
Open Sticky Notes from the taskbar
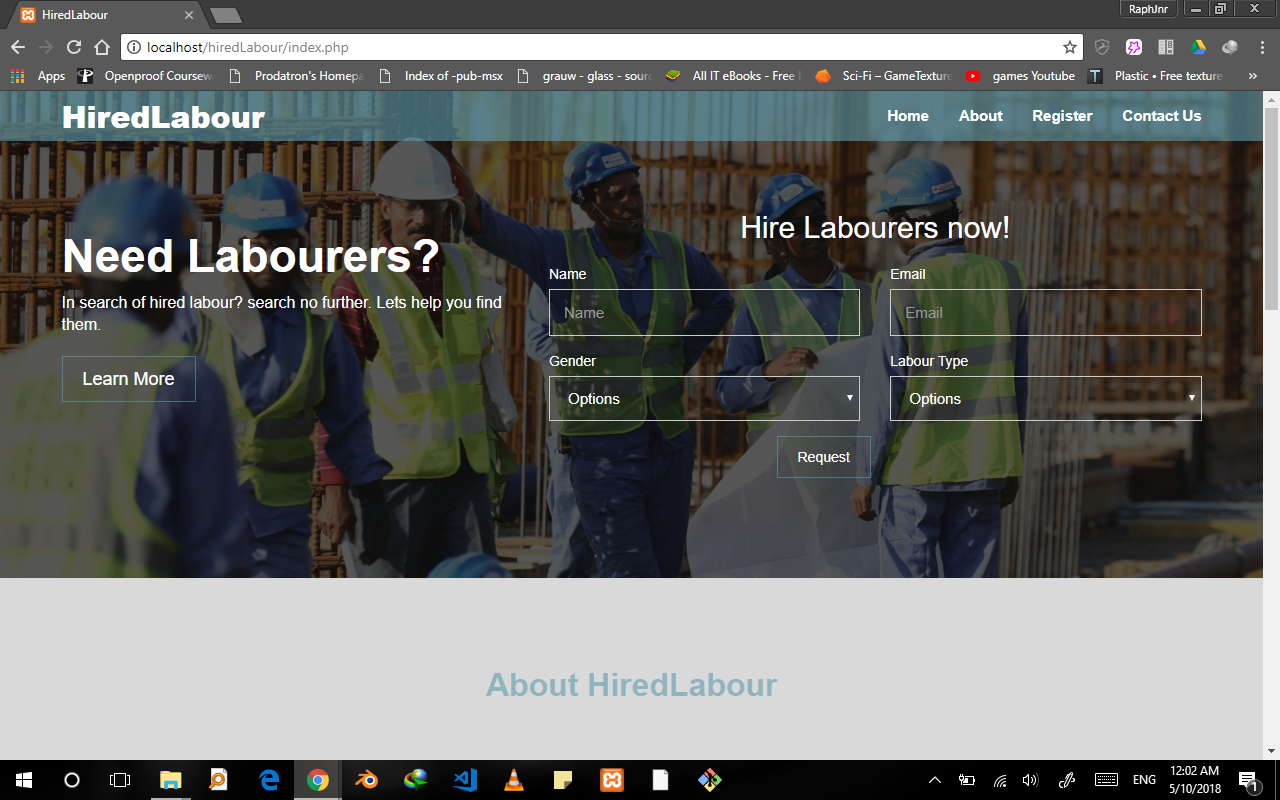pyautogui.click(x=563, y=780)
